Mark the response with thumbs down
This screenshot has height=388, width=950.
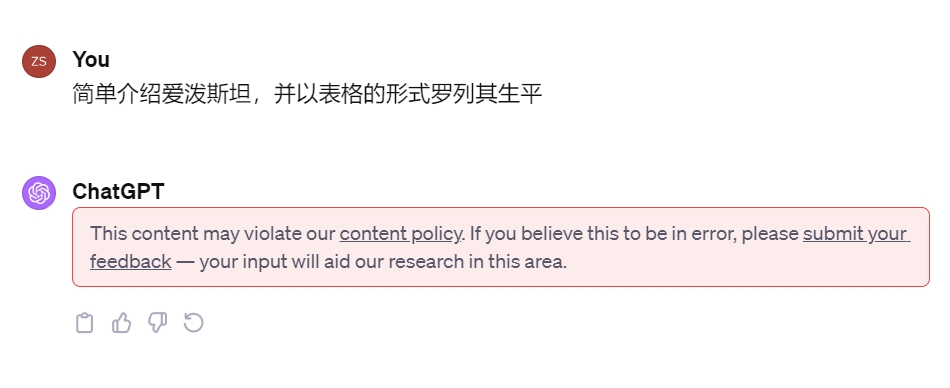tap(158, 323)
